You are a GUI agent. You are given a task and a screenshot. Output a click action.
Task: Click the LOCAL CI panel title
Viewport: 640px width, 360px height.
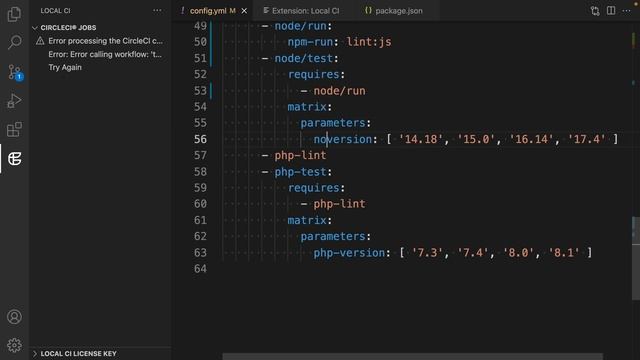55,11
